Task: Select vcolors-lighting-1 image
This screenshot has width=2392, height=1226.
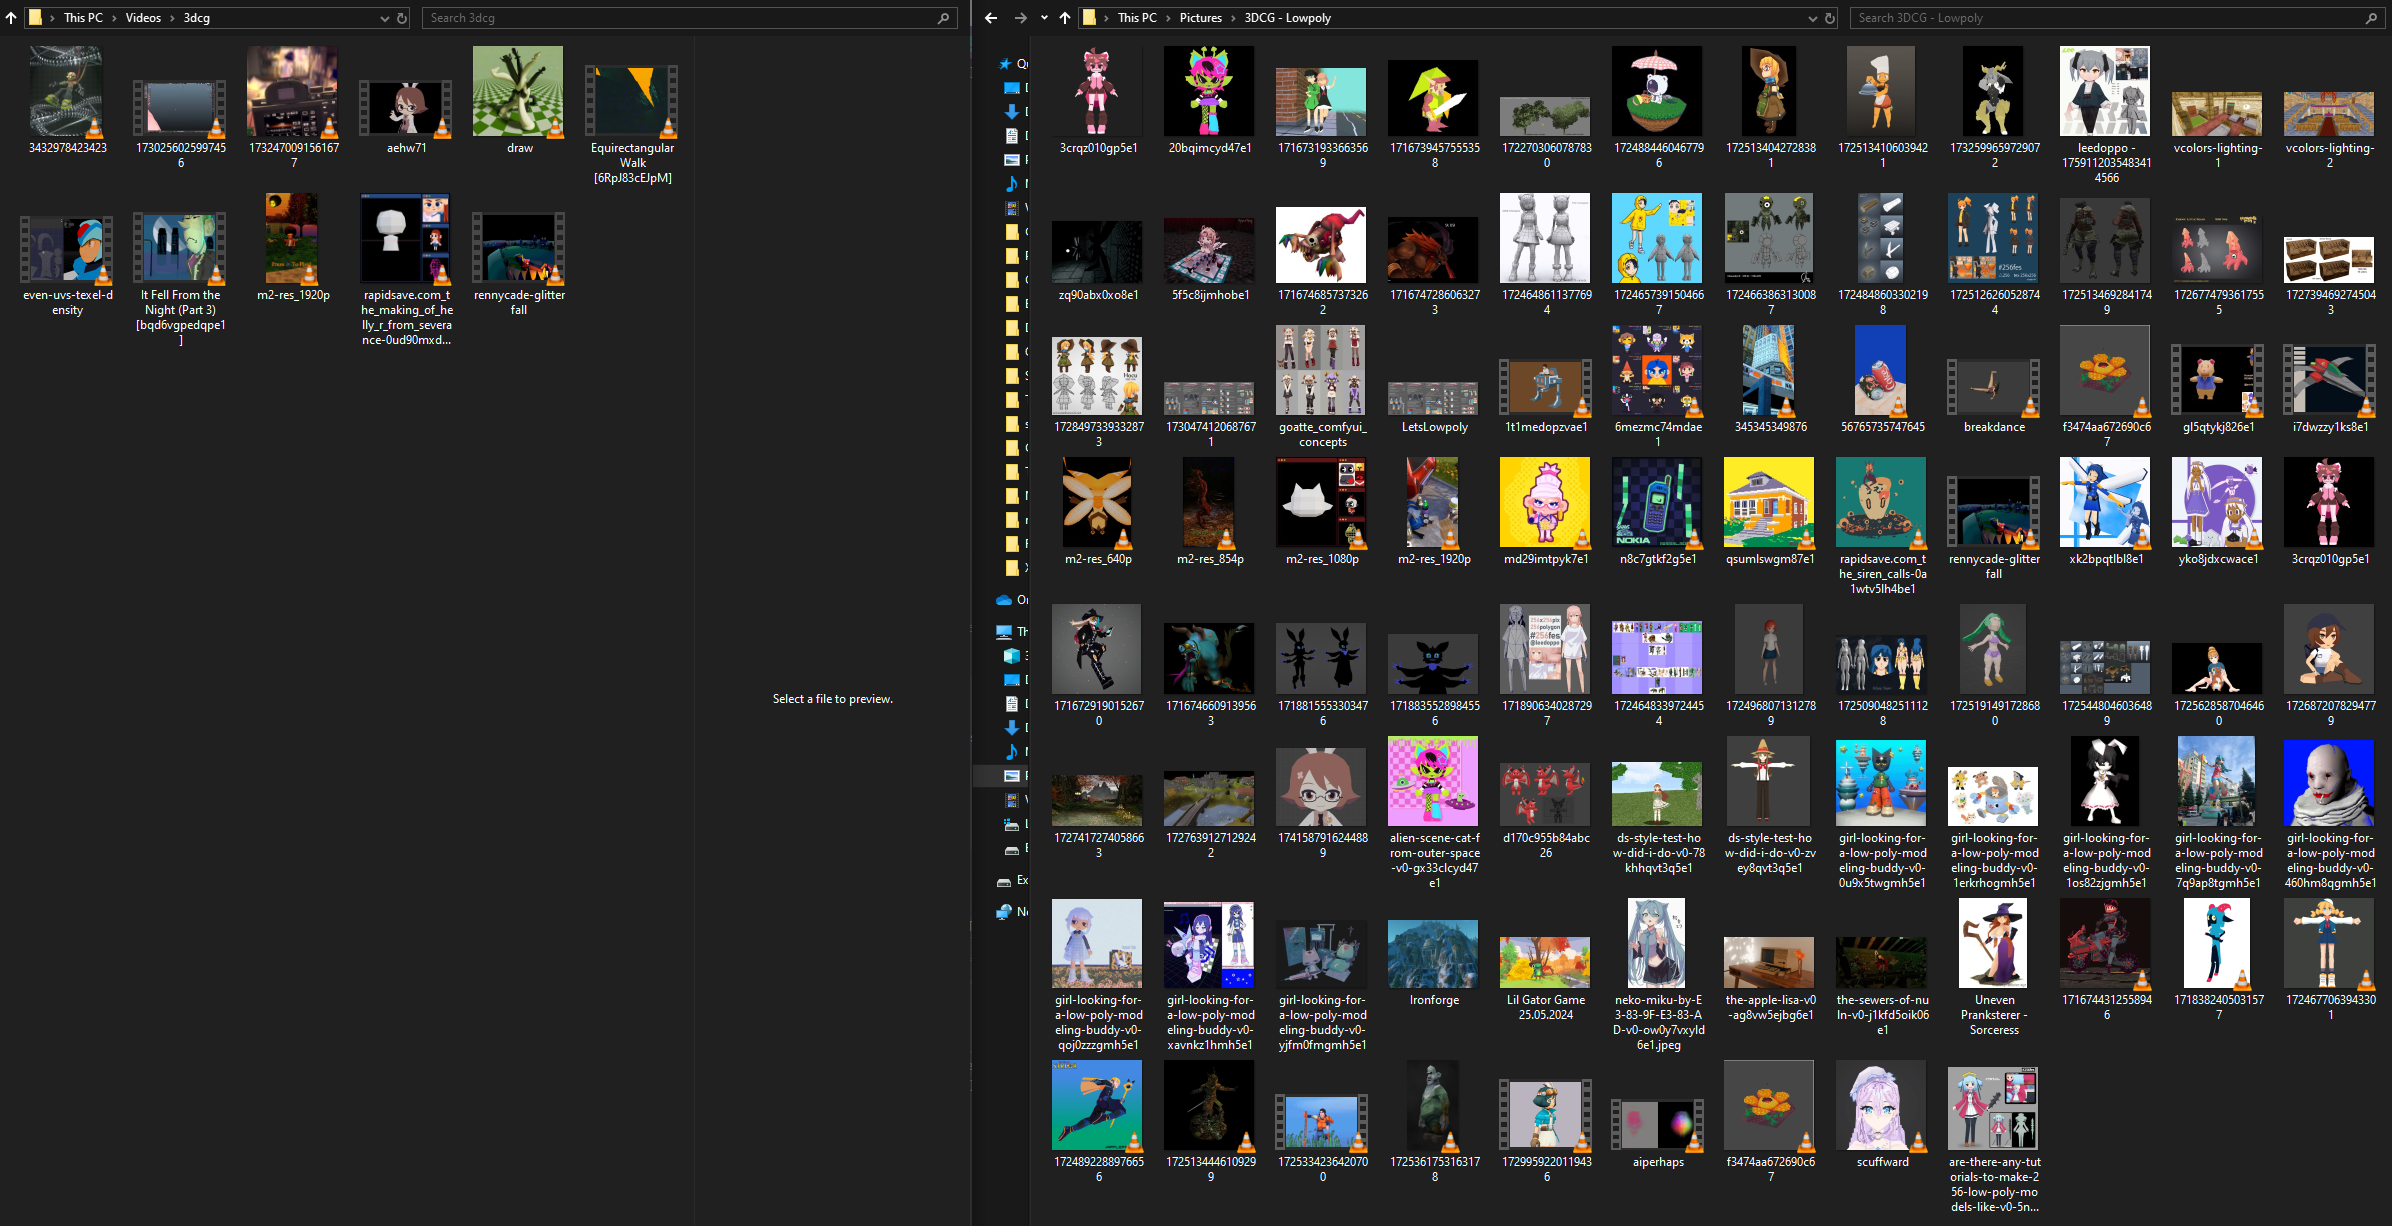Action: click(x=2218, y=130)
